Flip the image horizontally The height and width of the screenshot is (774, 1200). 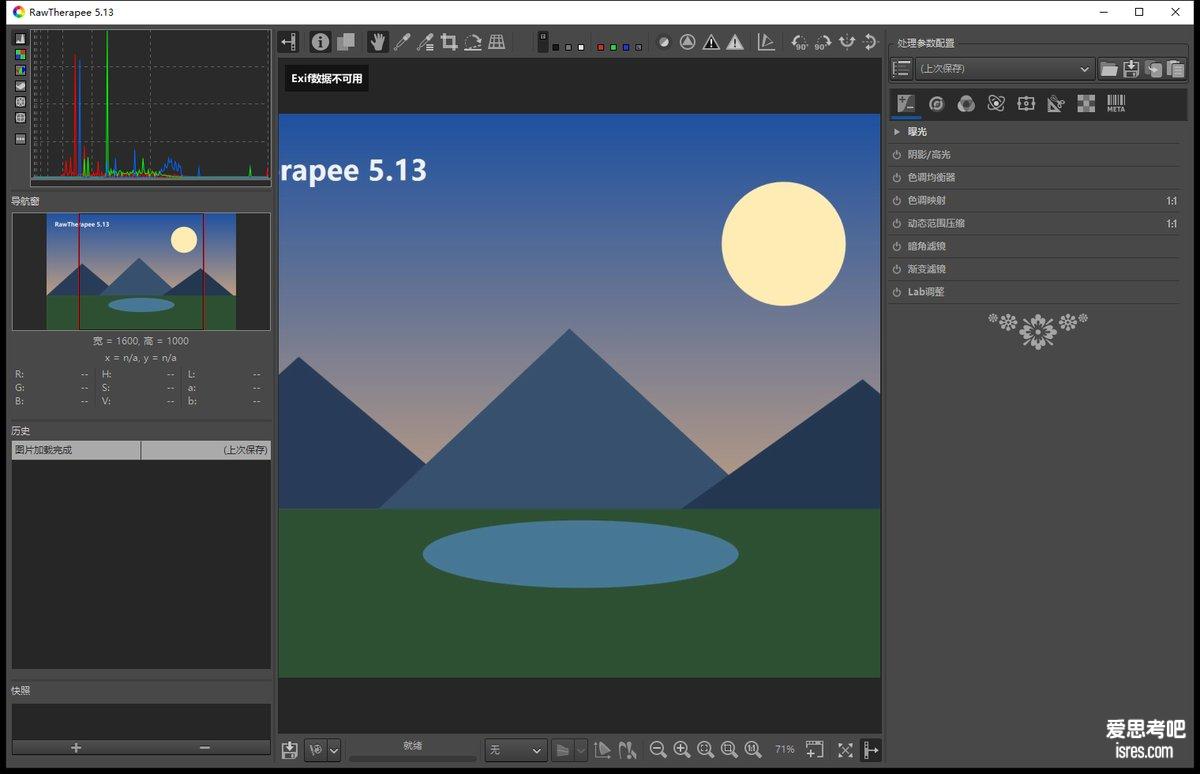click(847, 42)
